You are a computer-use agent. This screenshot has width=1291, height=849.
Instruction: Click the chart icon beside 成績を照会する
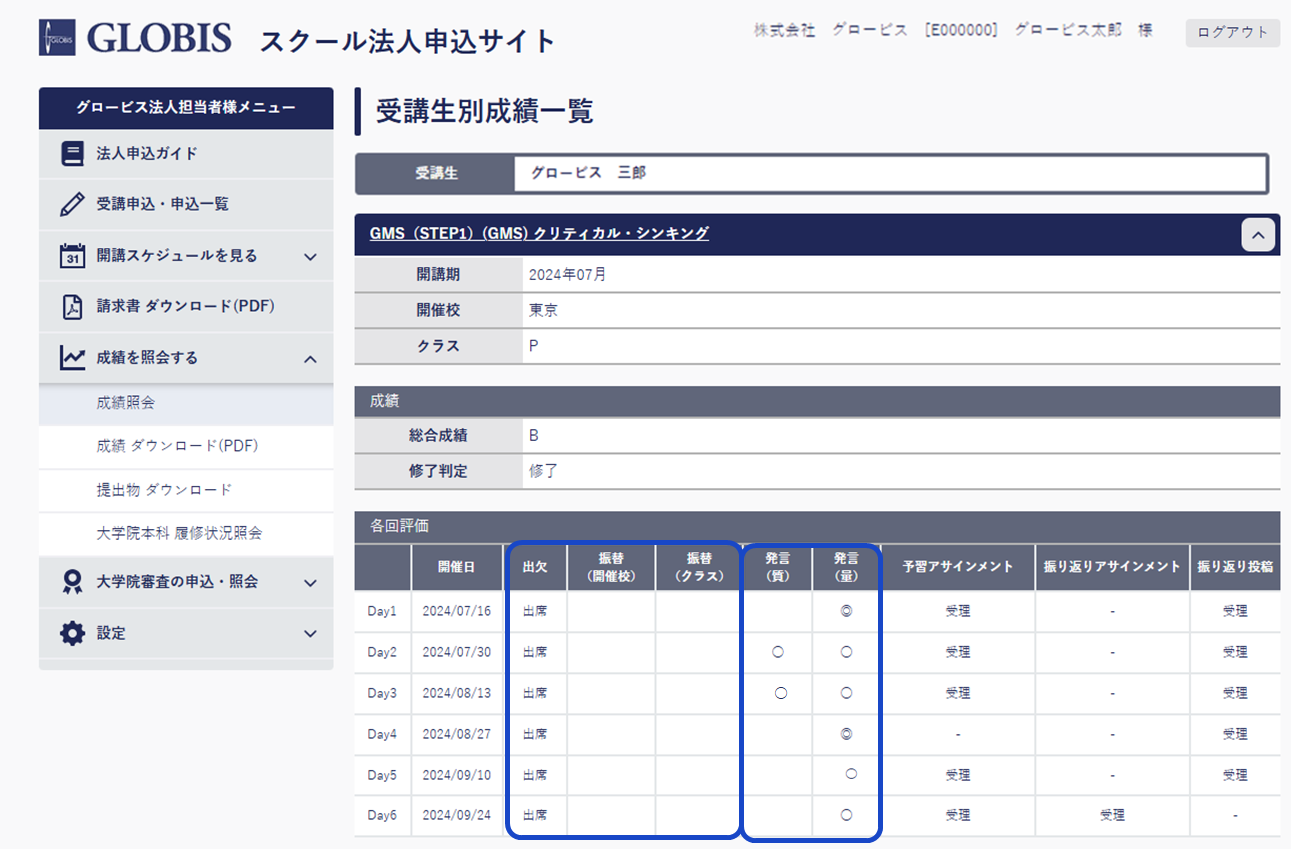pos(72,358)
